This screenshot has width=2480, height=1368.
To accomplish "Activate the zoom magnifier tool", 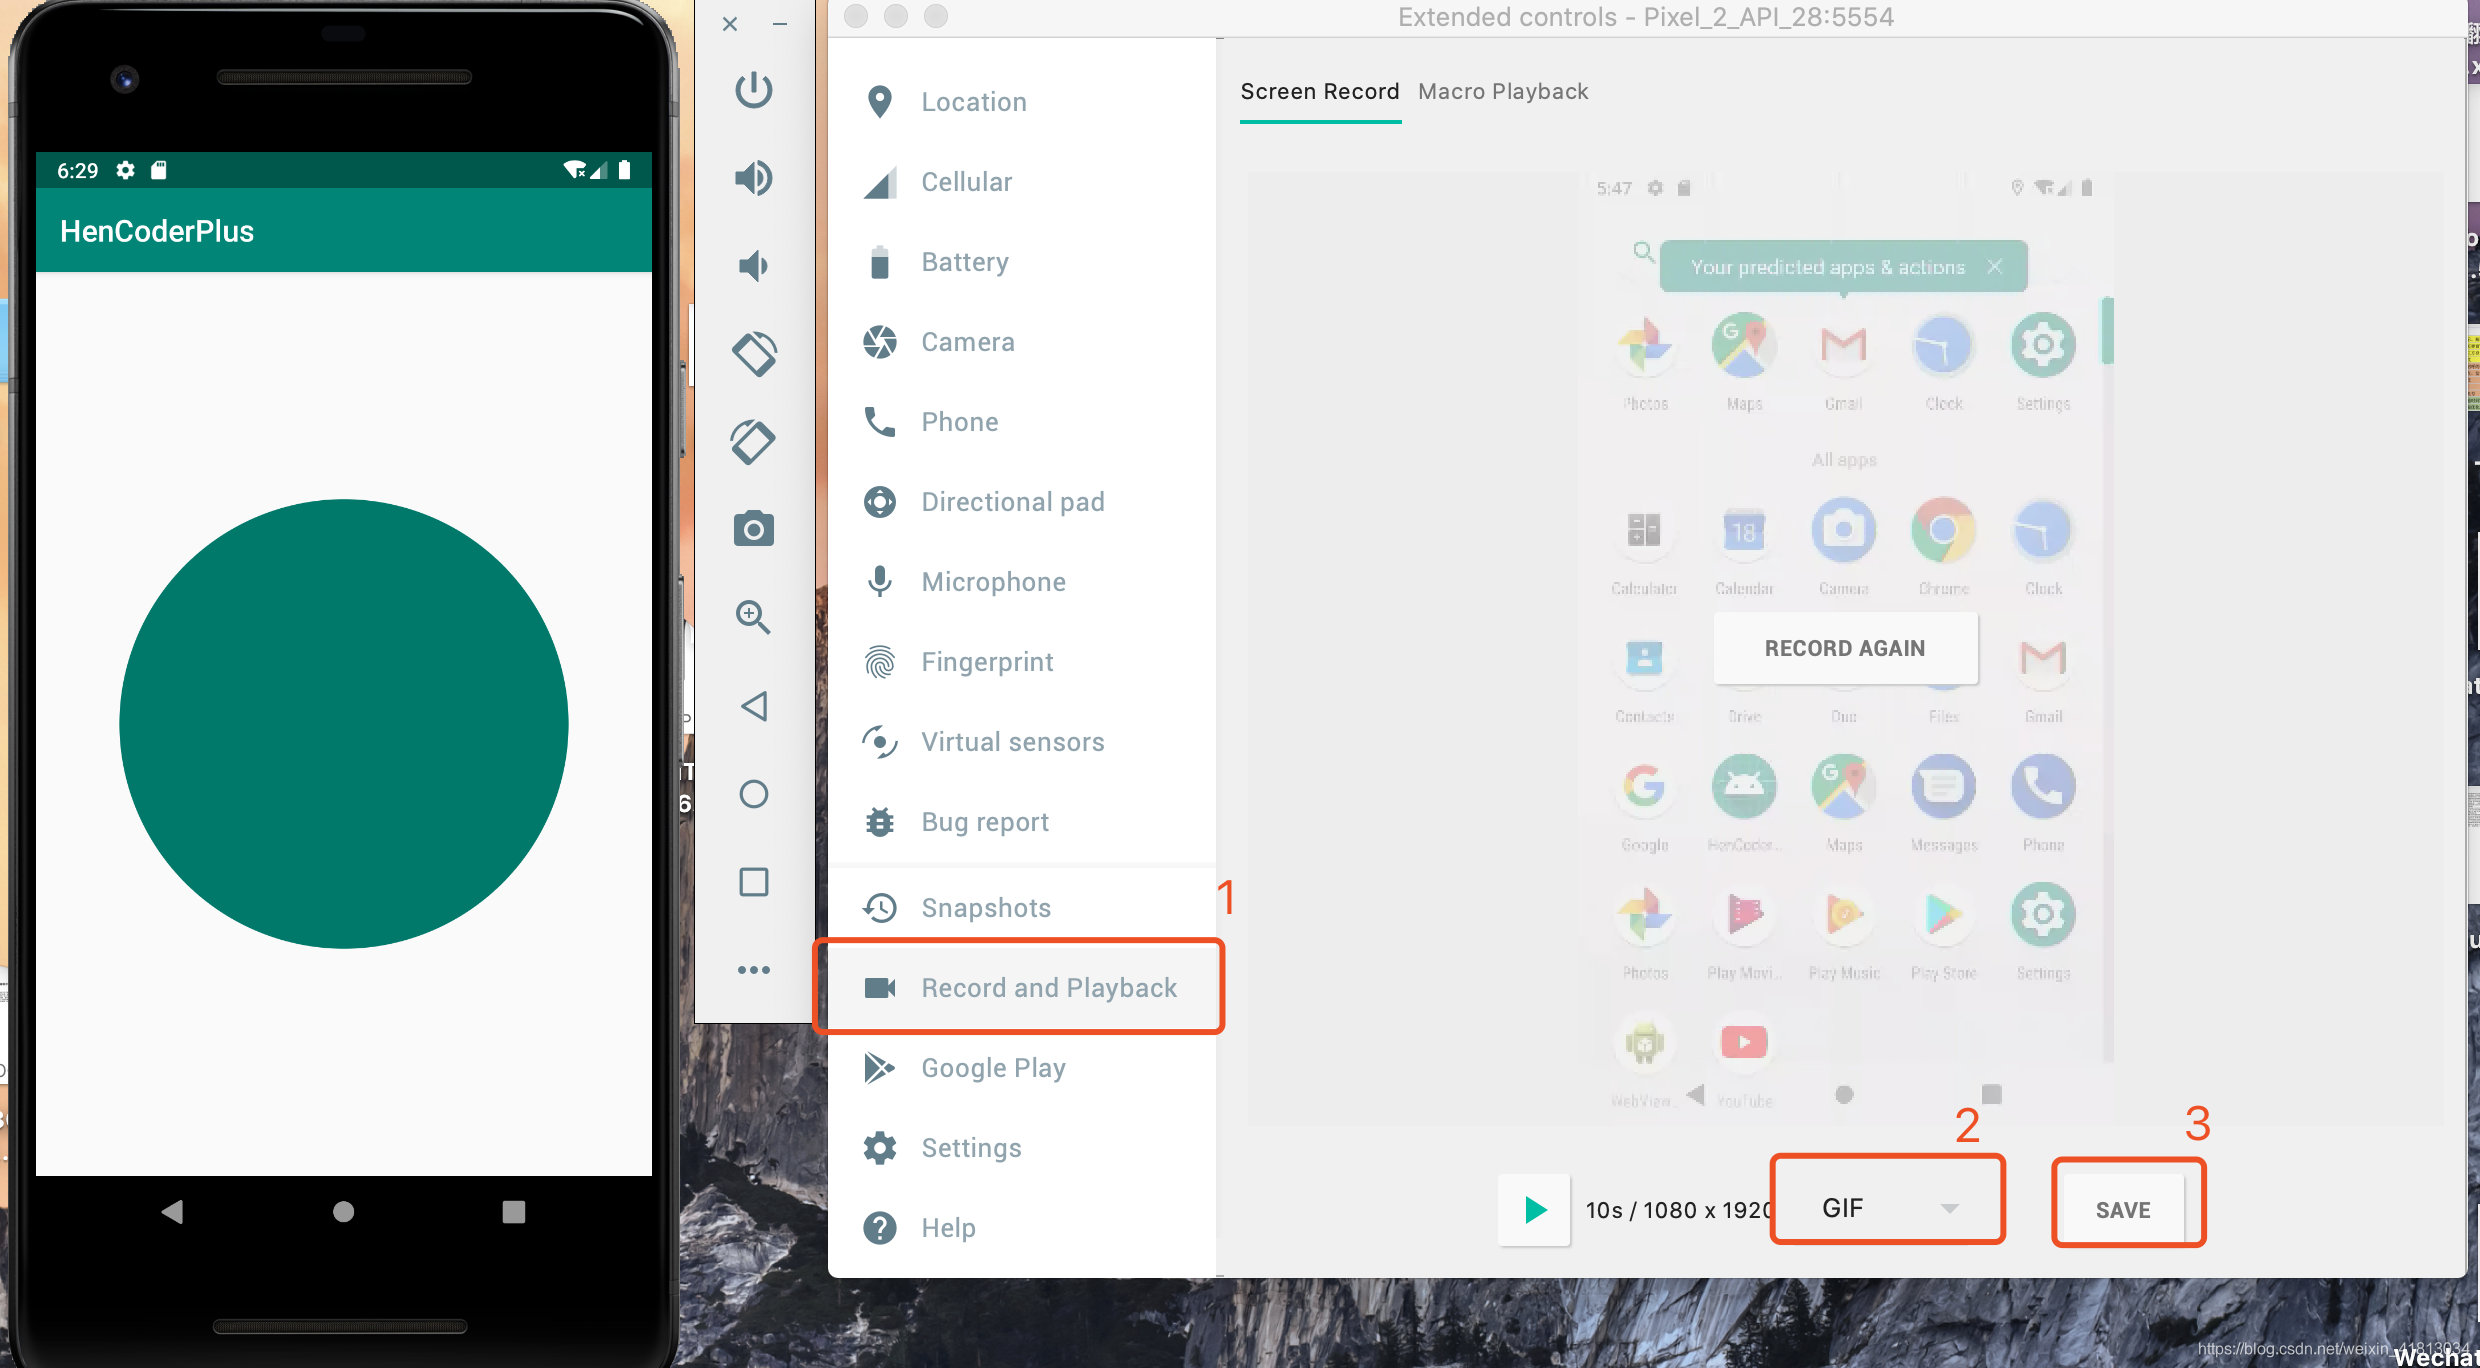I will [x=753, y=617].
